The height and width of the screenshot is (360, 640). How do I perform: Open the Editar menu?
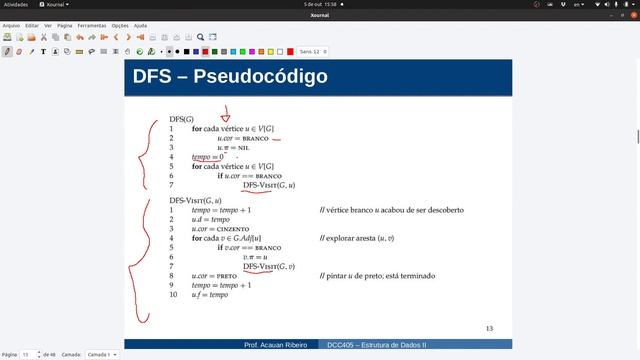32,26
